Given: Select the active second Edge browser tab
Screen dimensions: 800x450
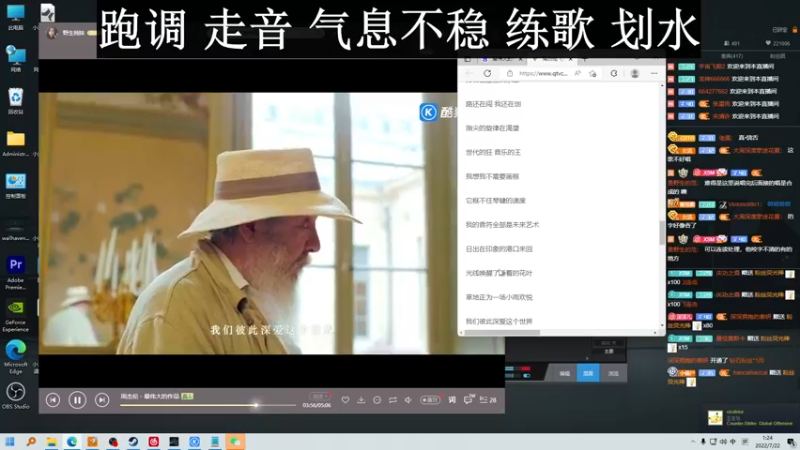Looking at the screenshot, I should pyautogui.click(x=552, y=59).
